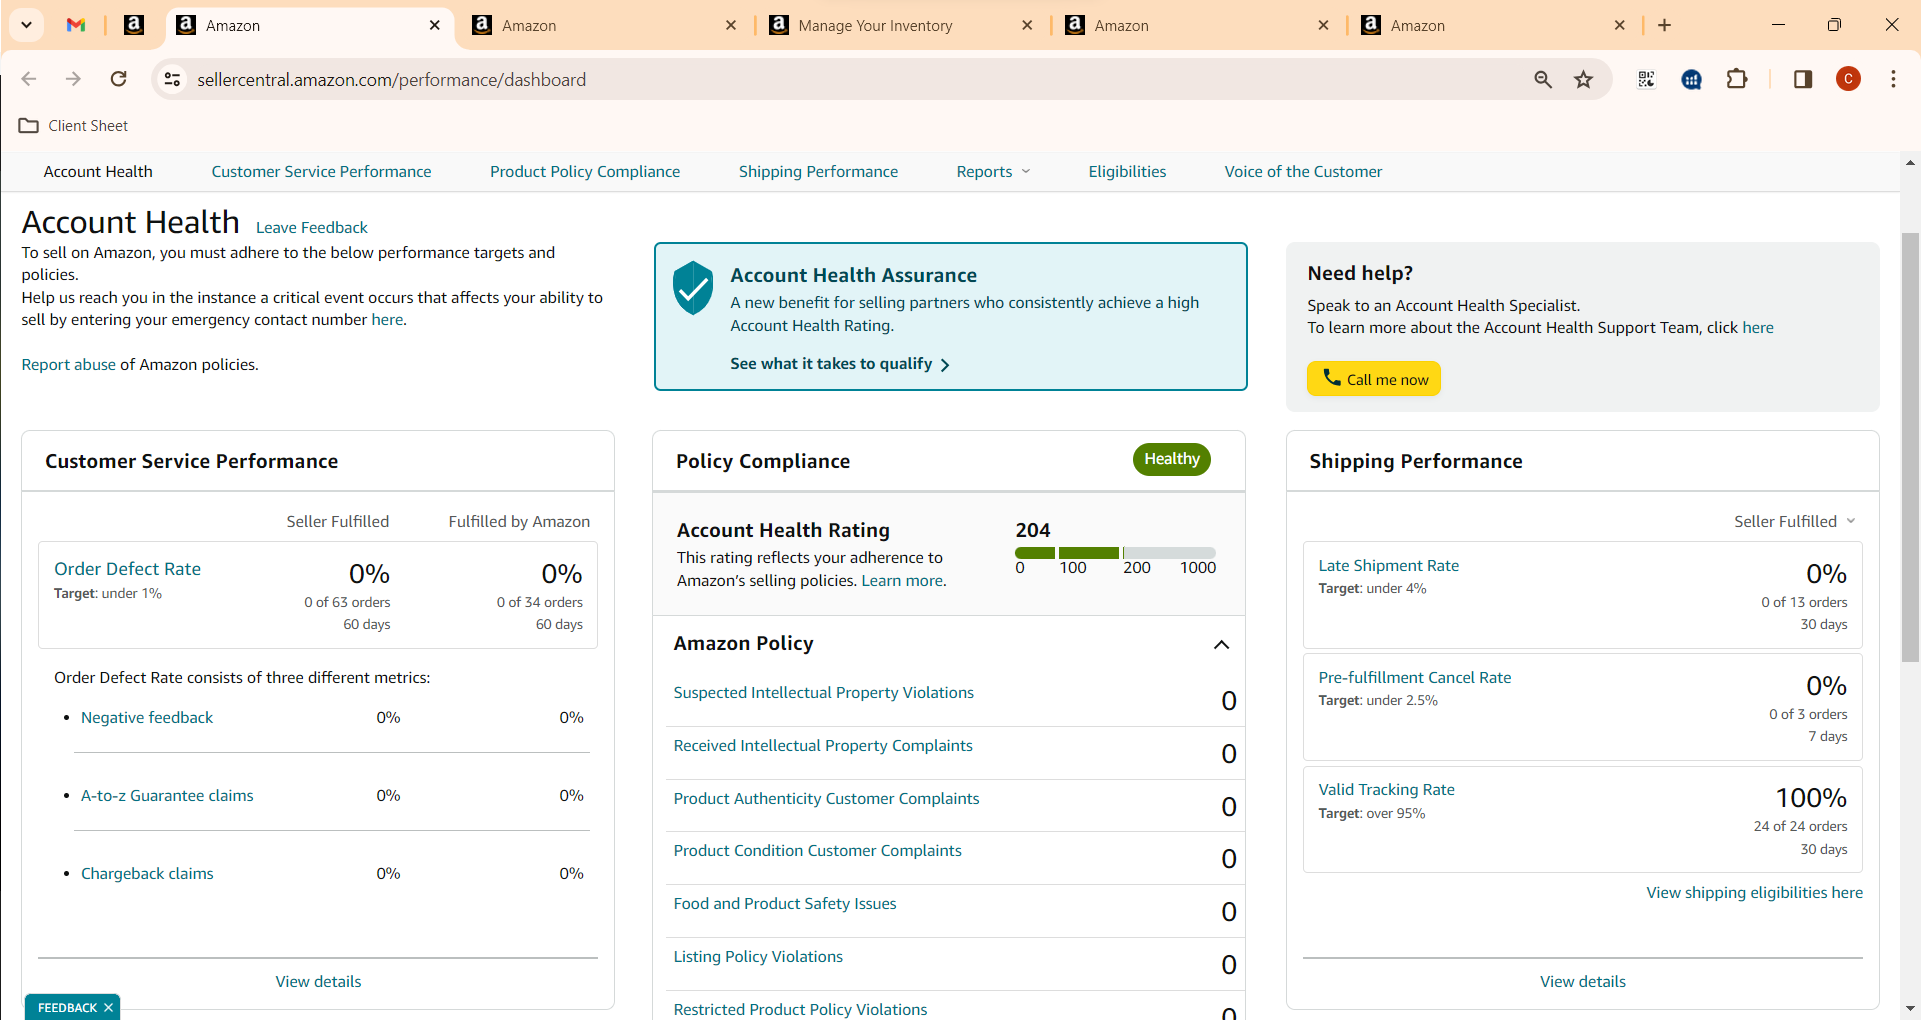Reload the Seller Central page

118,79
